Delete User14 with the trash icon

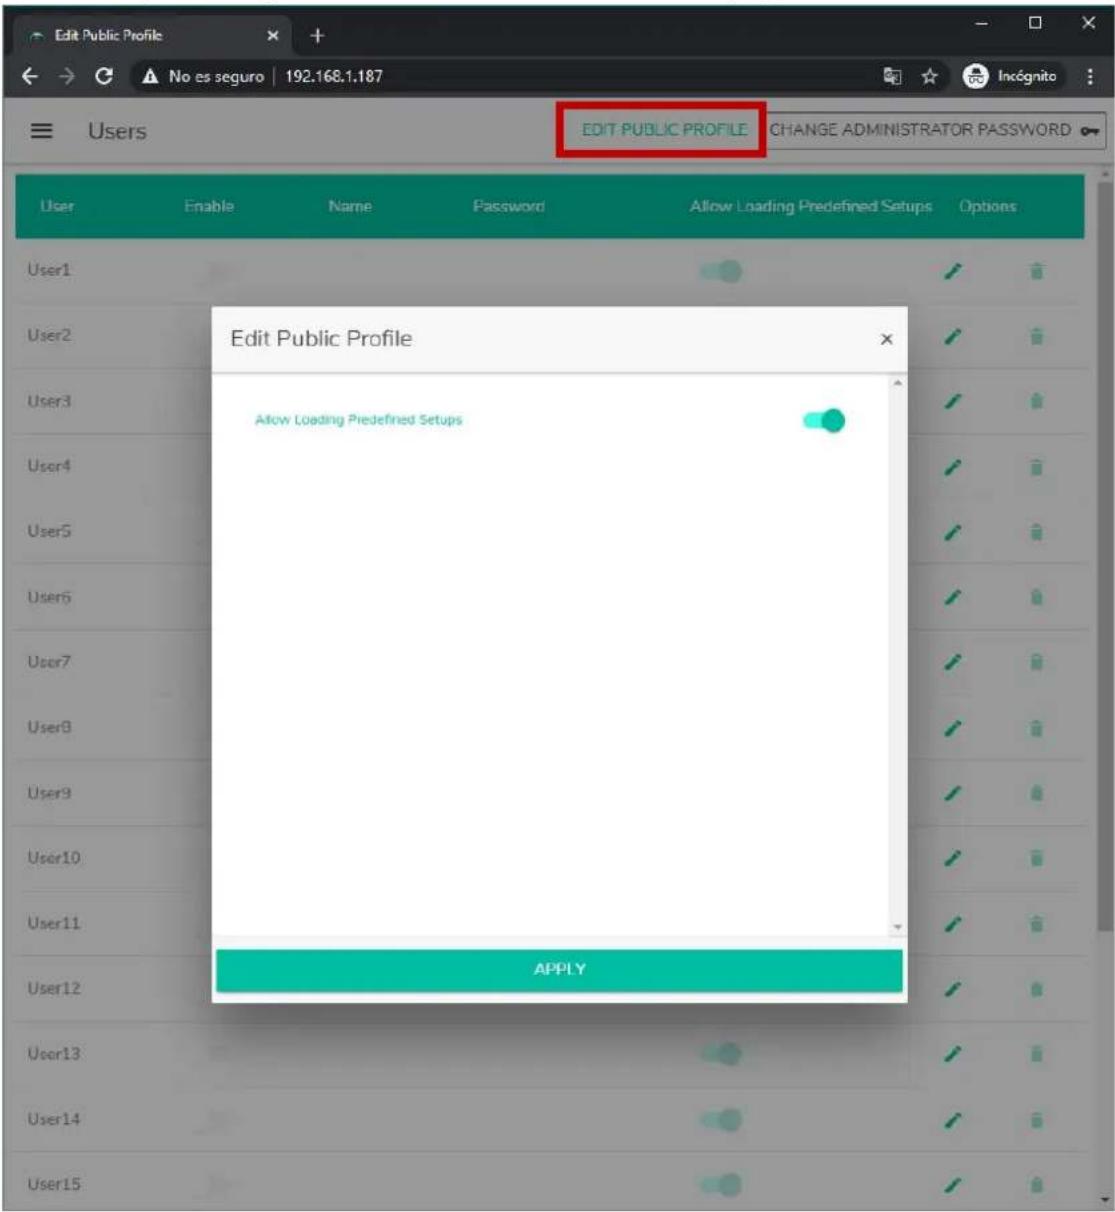1037,1120
